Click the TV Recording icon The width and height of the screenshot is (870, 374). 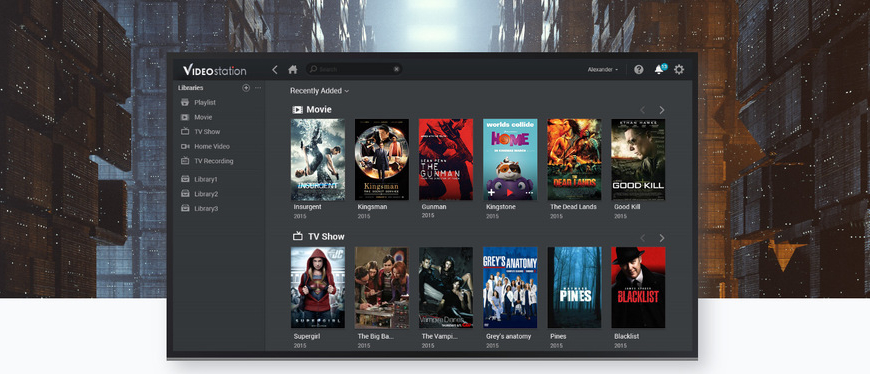click(x=185, y=161)
